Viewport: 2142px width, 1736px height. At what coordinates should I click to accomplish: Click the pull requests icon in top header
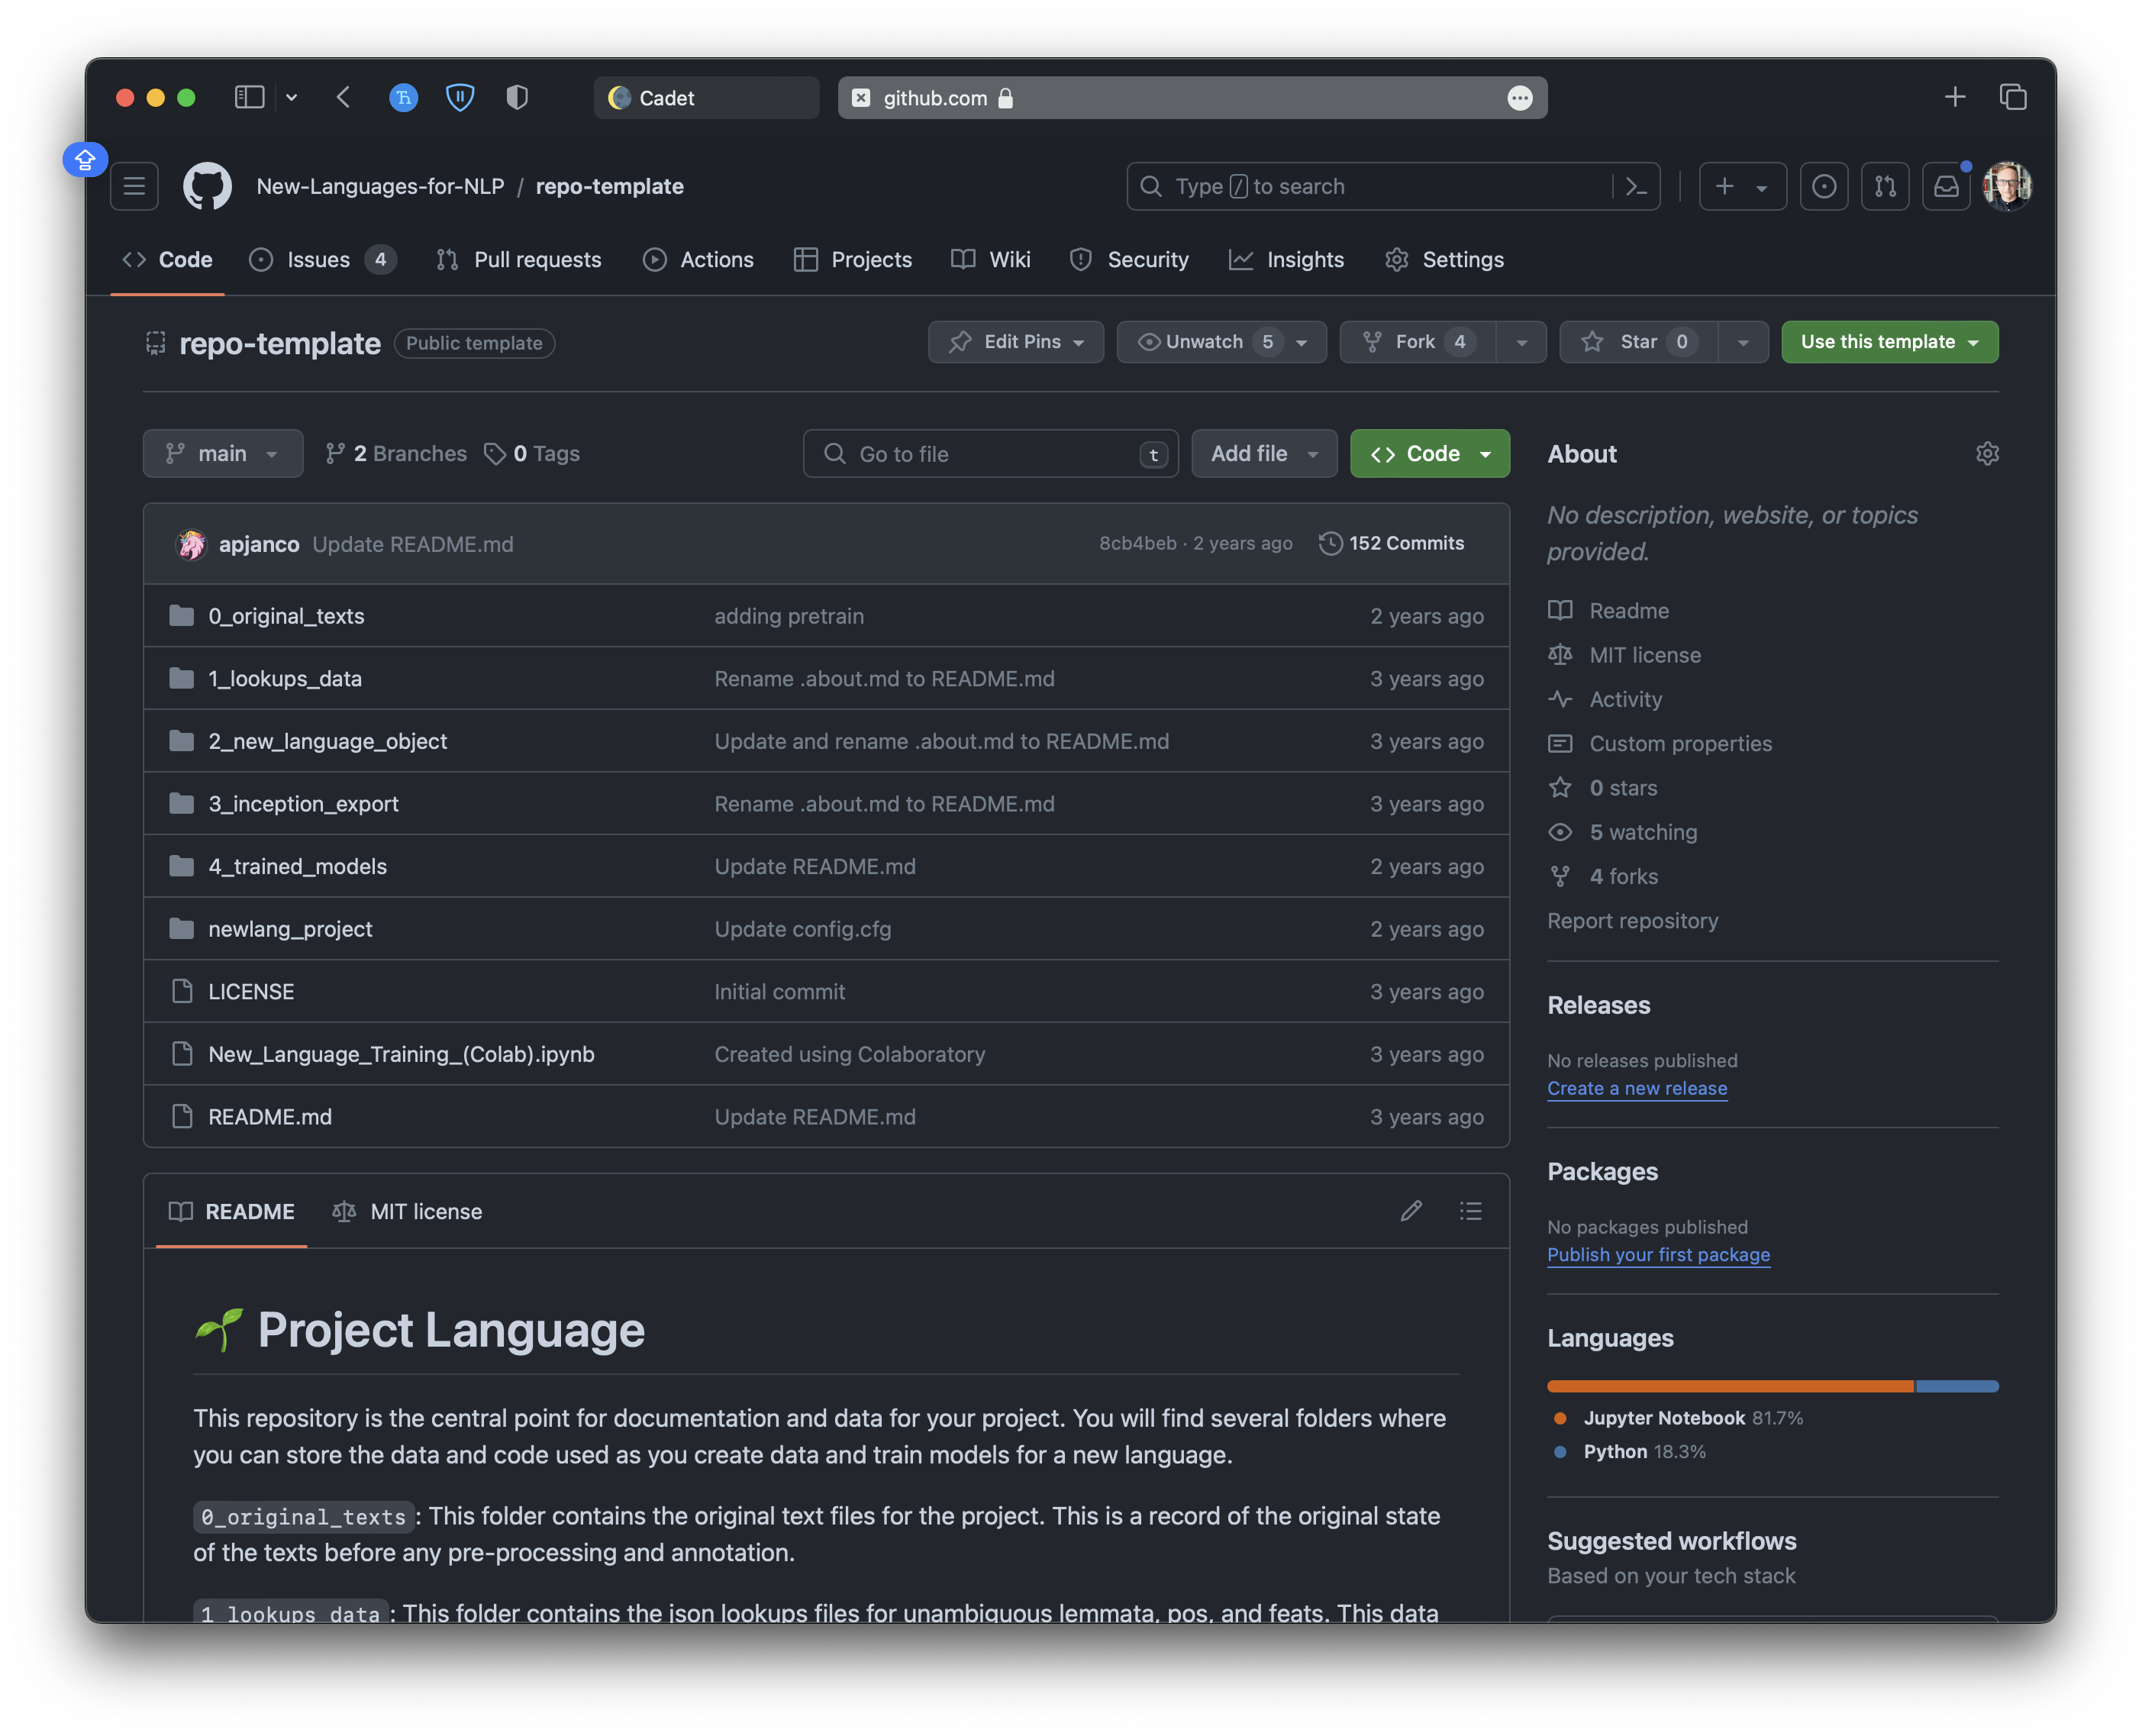coord(1885,186)
